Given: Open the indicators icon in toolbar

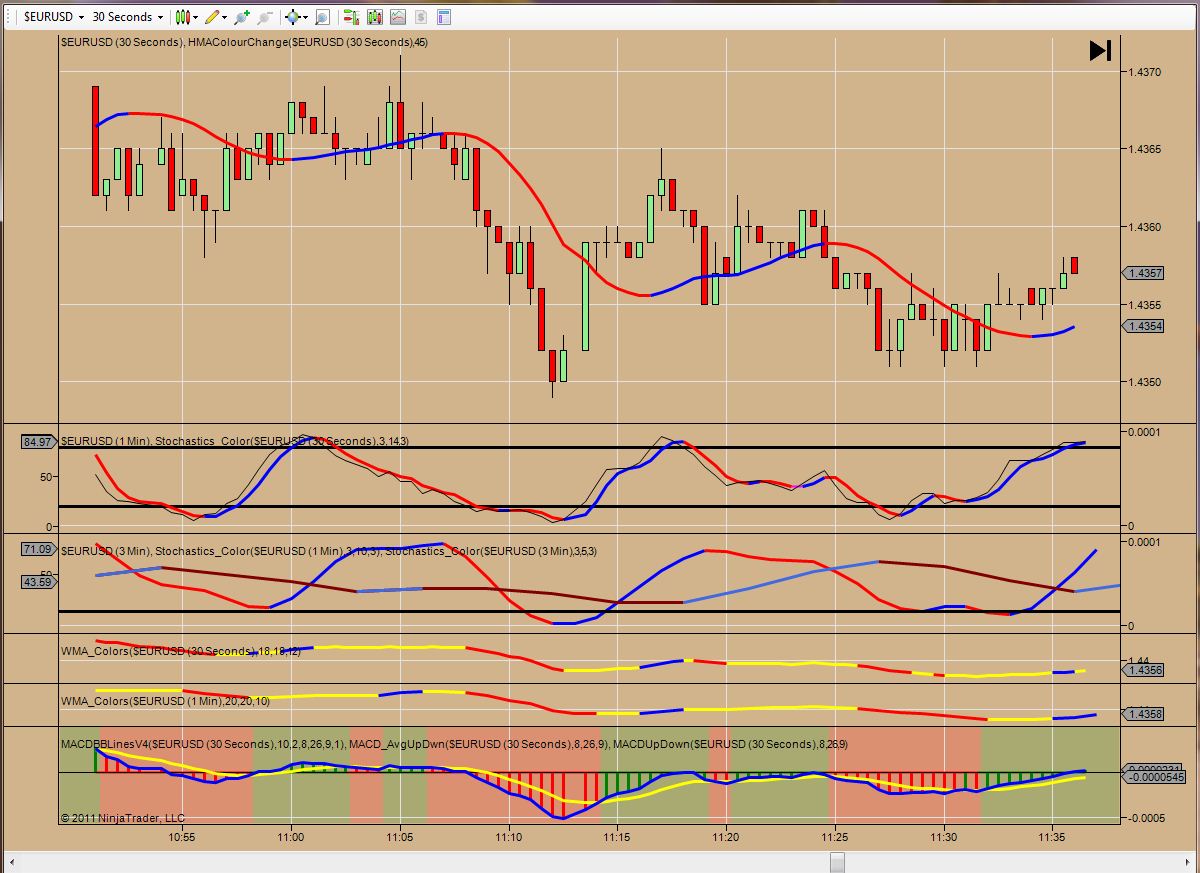Looking at the screenshot, I should point(375,17).
